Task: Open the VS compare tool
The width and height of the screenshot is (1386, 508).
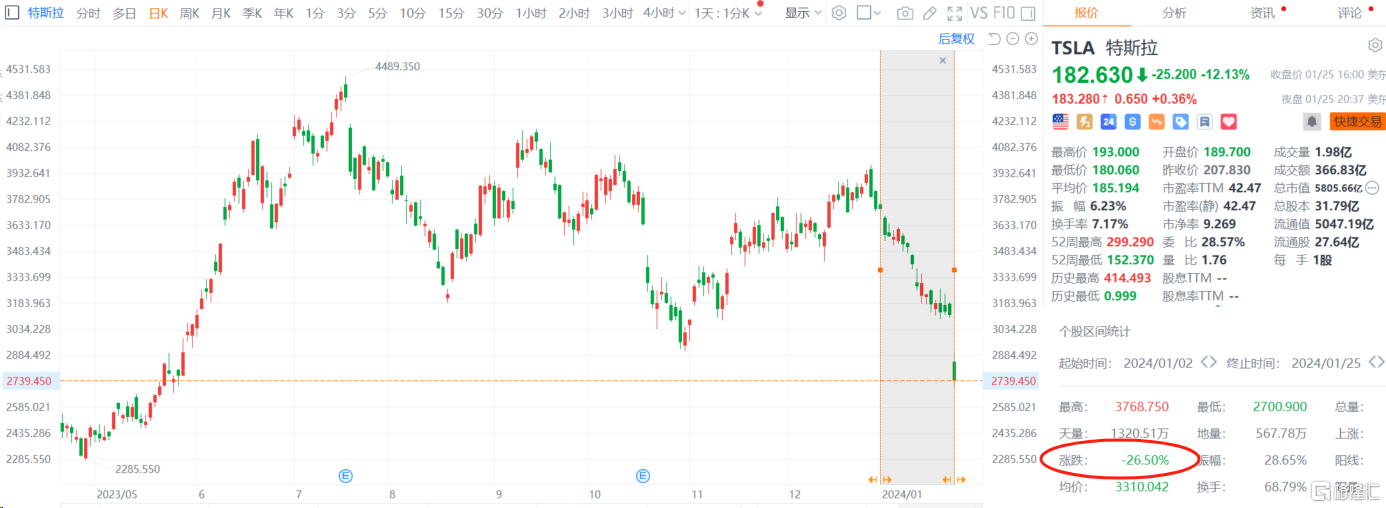Action: click(x=979, y=13)
